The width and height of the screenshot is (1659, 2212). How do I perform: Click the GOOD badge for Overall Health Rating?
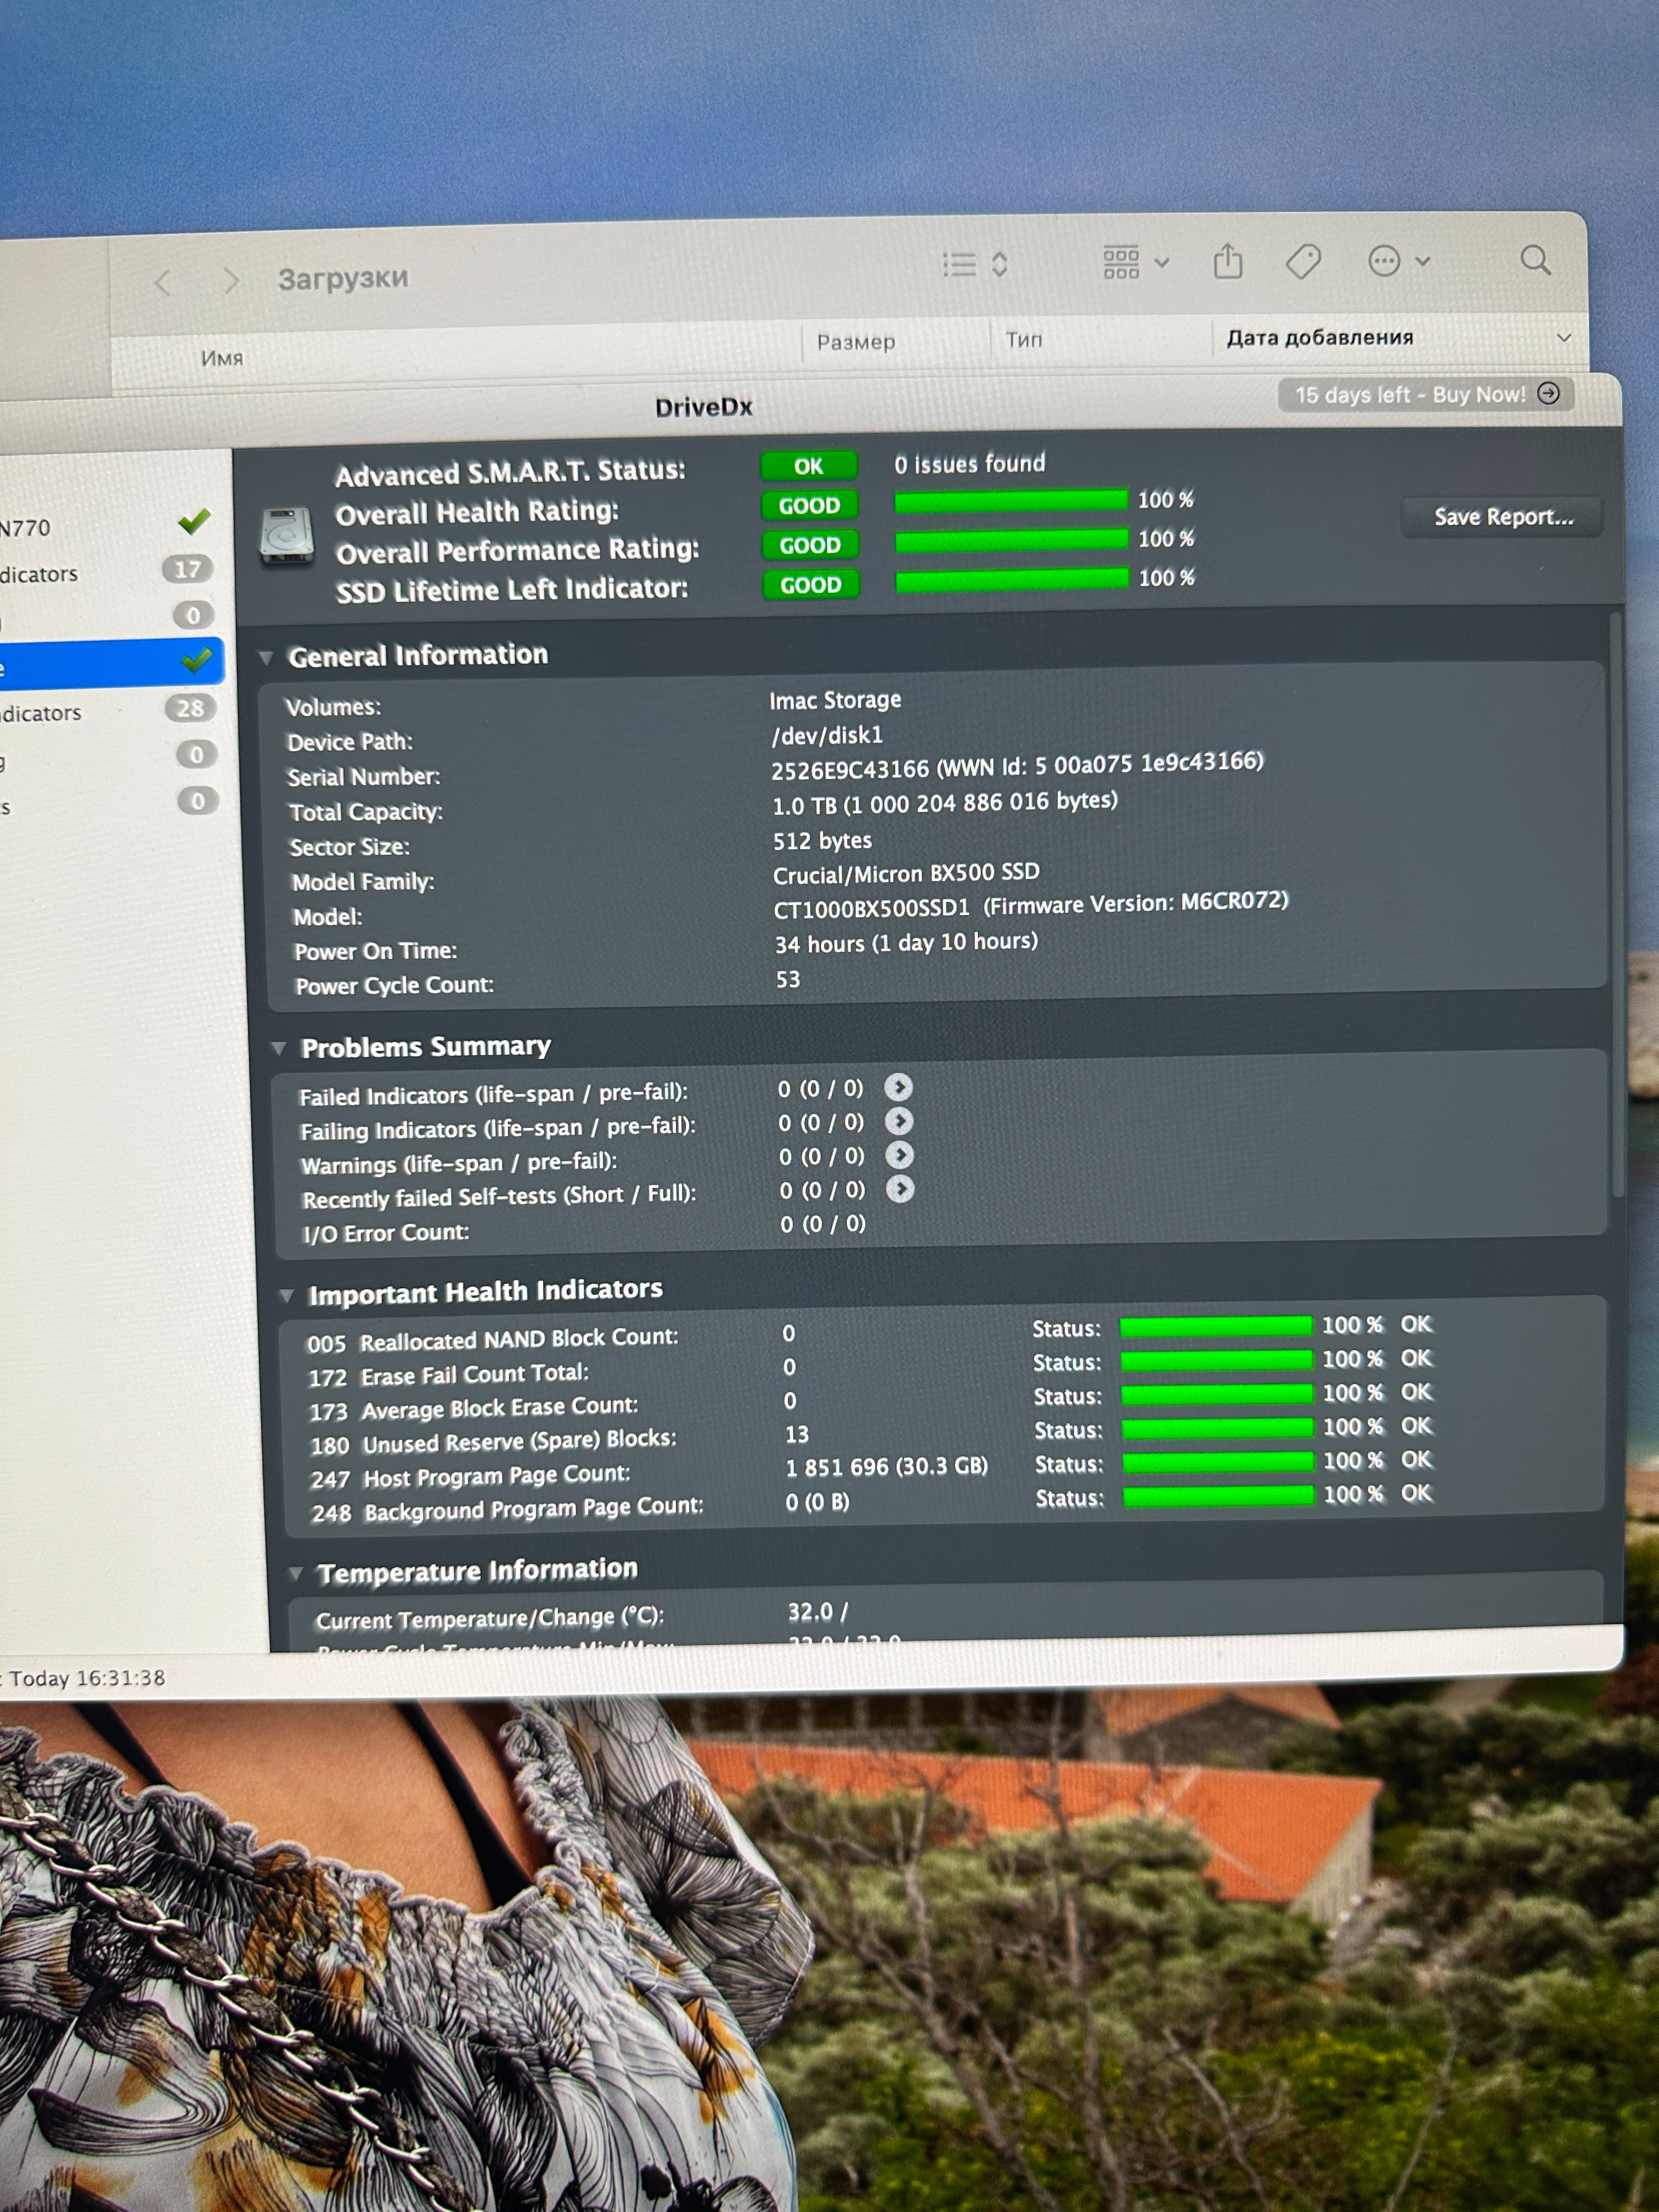coord(810,506)
